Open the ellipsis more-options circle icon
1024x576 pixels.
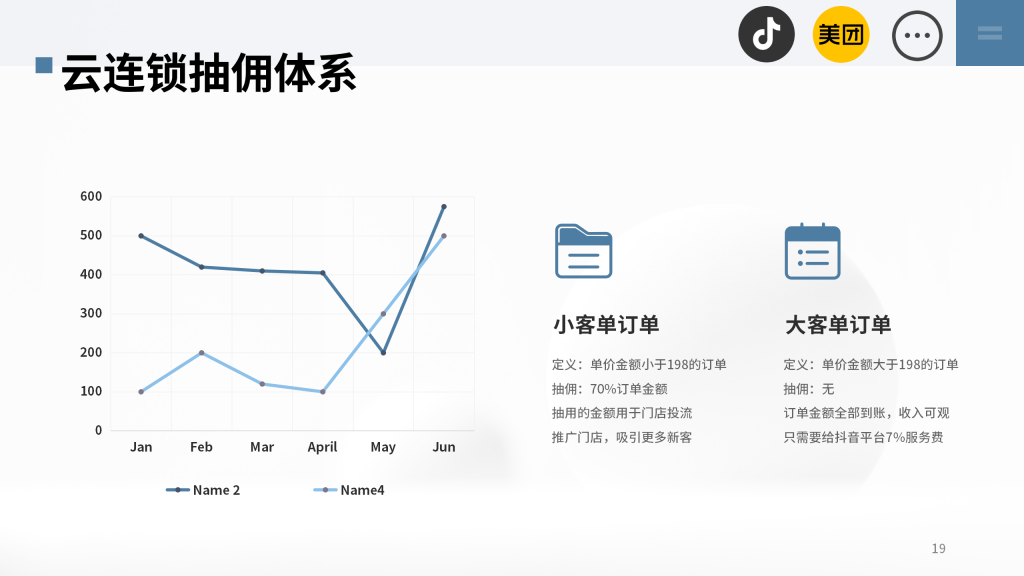coord(916,34)
